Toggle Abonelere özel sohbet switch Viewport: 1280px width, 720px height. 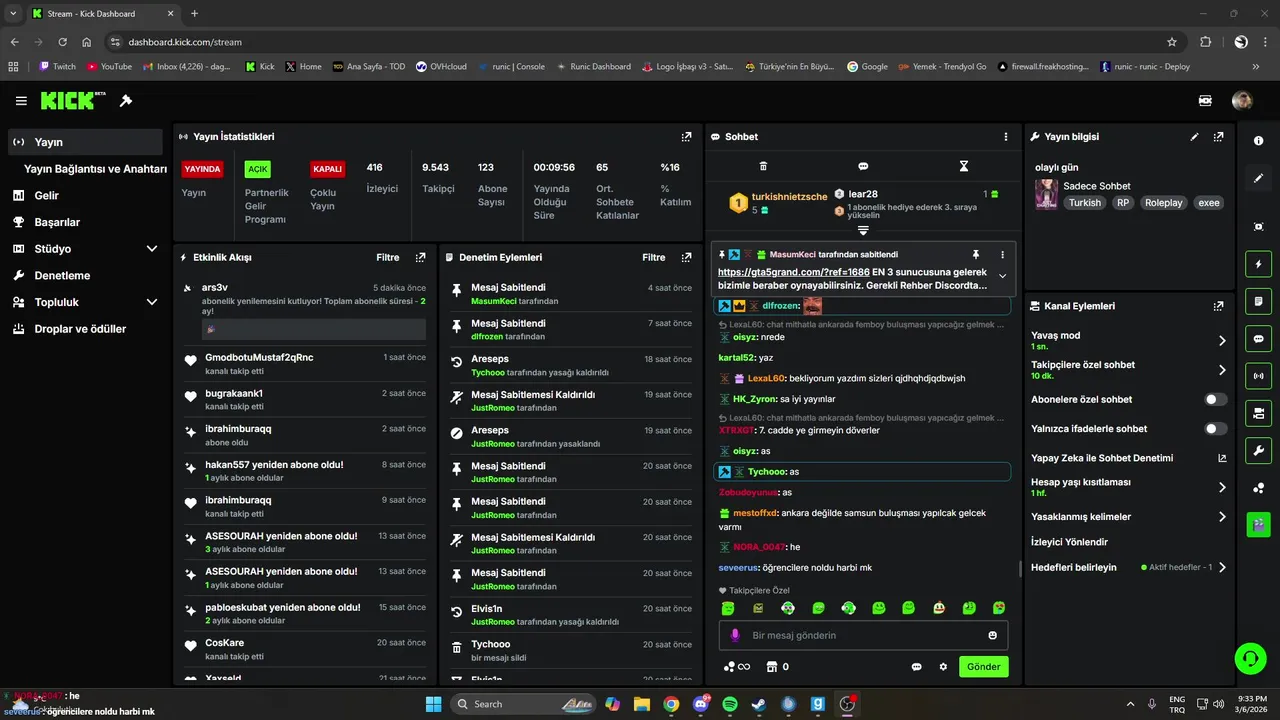pos(1215,399)
